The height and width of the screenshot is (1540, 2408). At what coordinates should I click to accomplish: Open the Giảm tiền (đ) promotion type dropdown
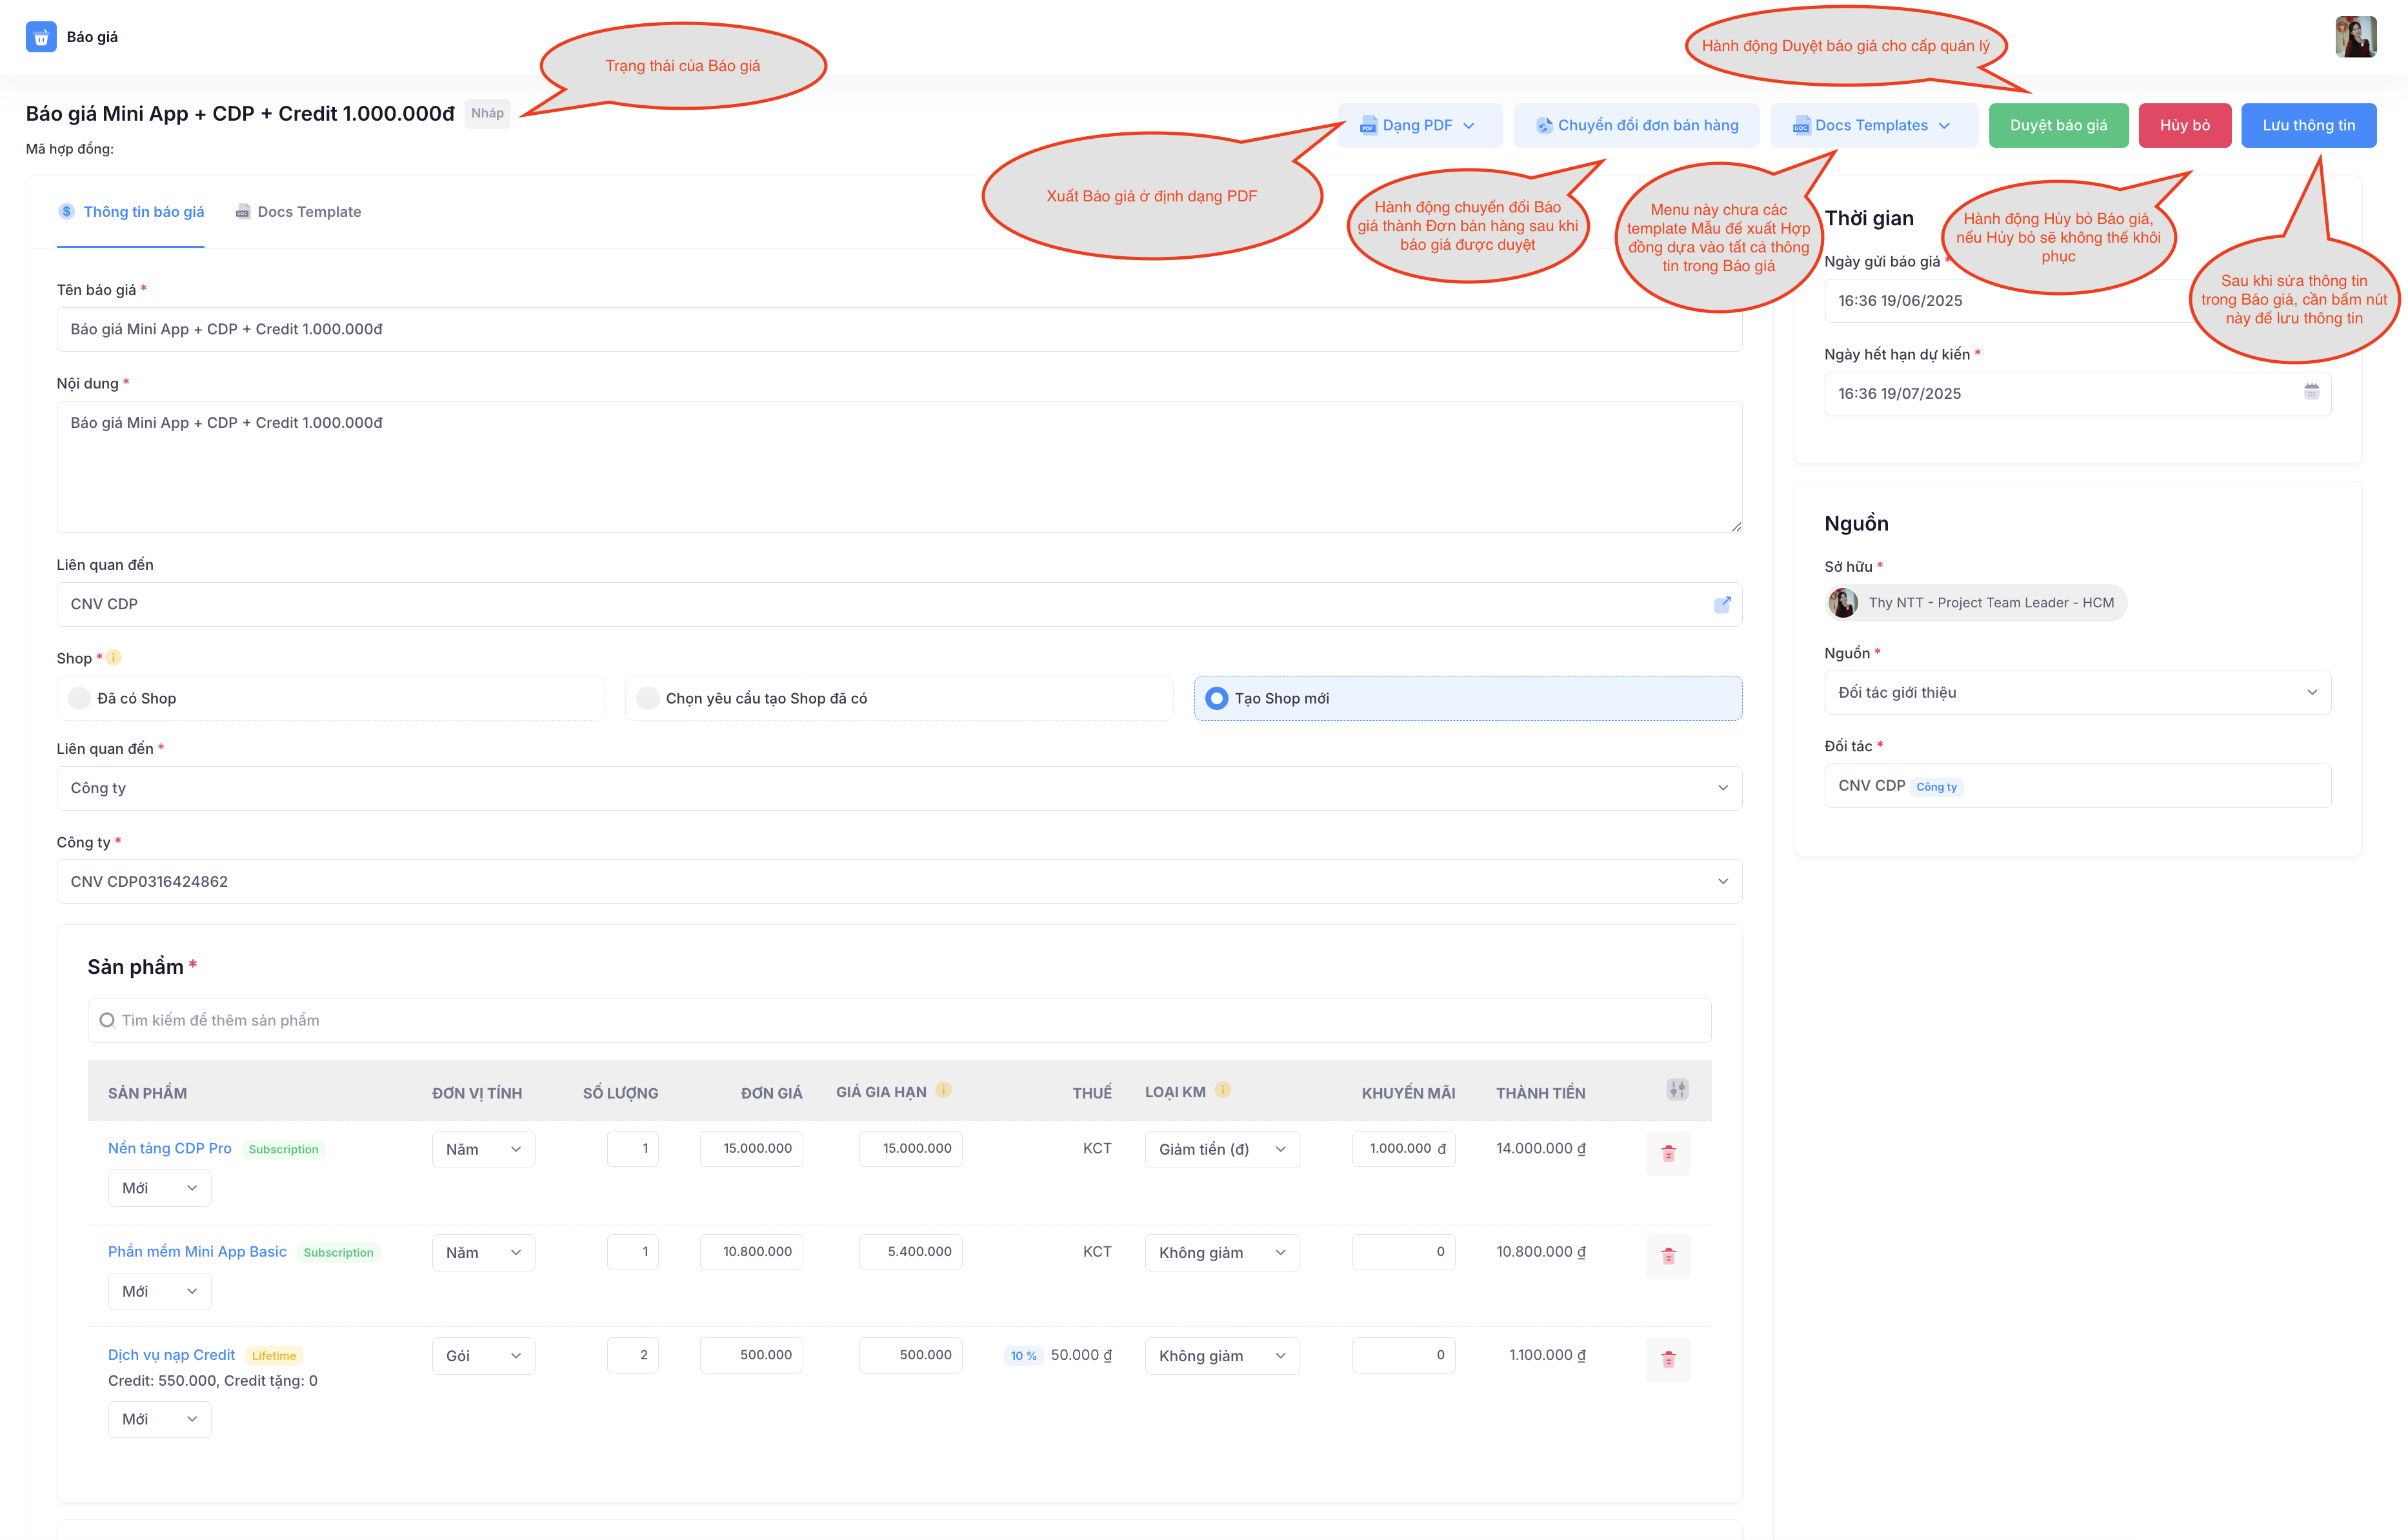point(1222,1149)
